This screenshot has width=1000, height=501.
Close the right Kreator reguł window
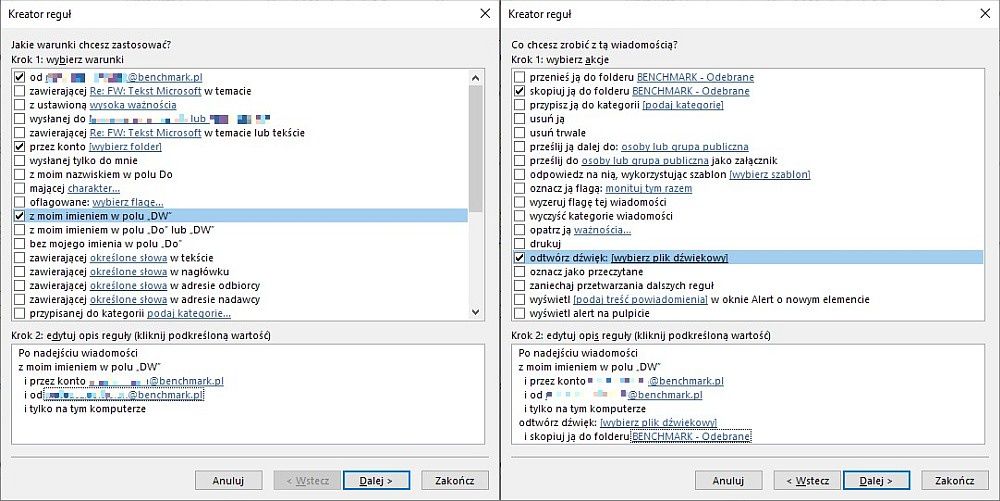pyautogui.click(x=985, y=13)
